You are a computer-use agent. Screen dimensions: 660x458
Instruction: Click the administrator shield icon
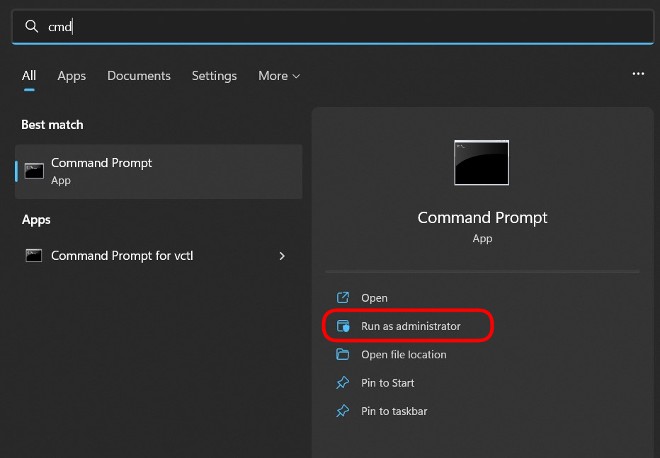click(343, 326)
